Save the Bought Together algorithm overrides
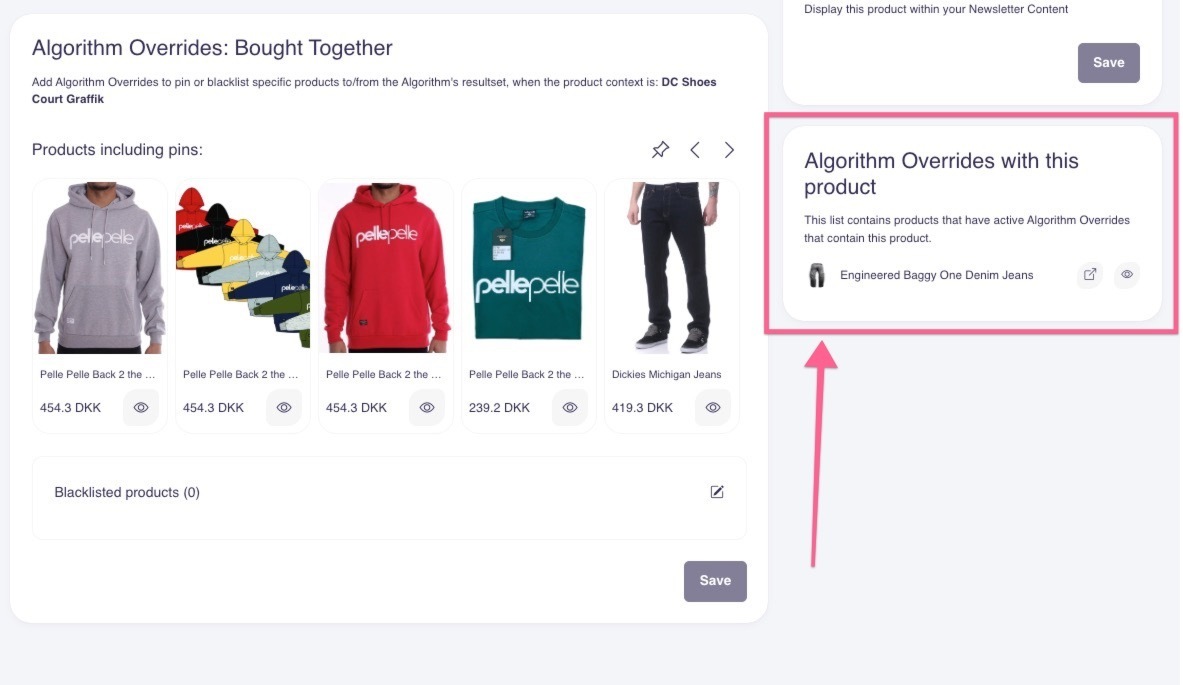Image resolution: width=1183 pixels, height=685 pixels. tap(715, 581)
